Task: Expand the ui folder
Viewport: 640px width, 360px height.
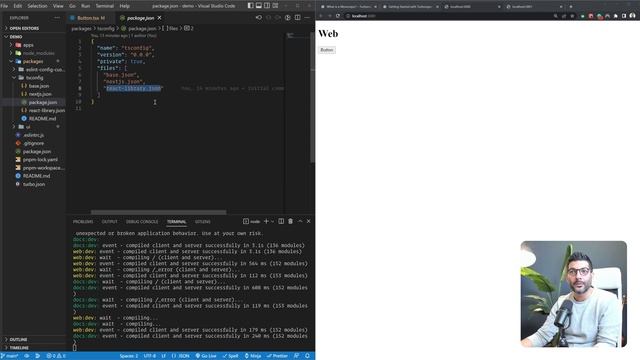Action: click(28, 127)
